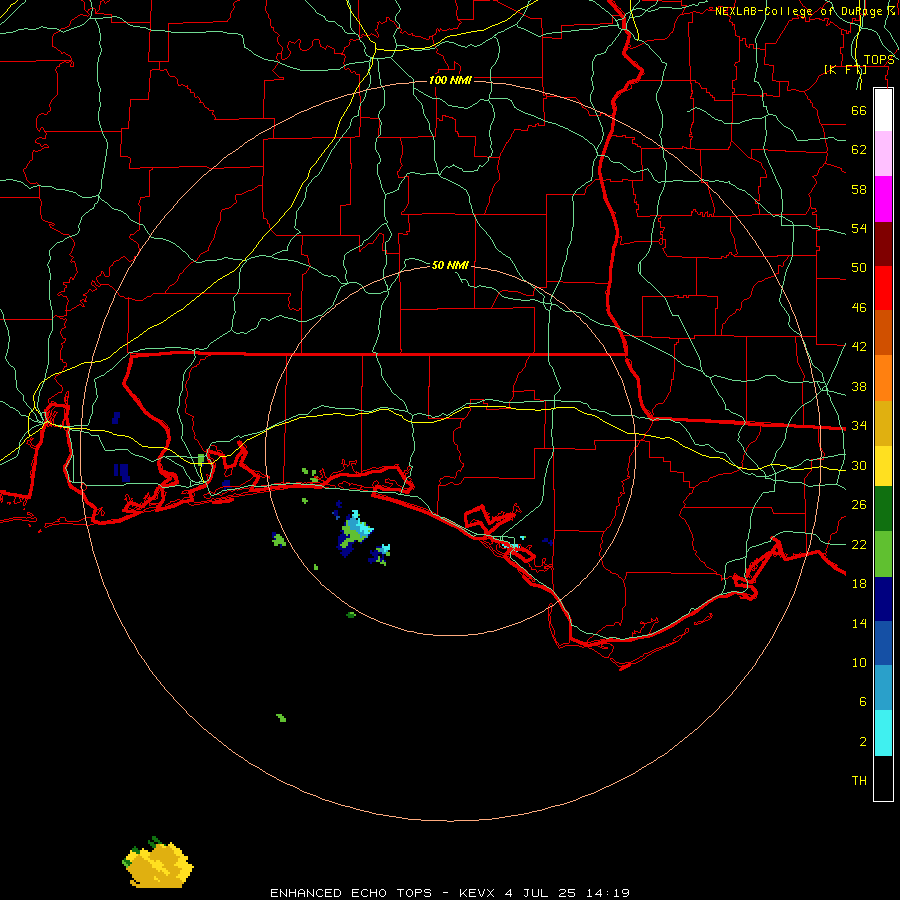900x900 pixels.
Task: Click the '38' legend value
Action: click(859, 386)
